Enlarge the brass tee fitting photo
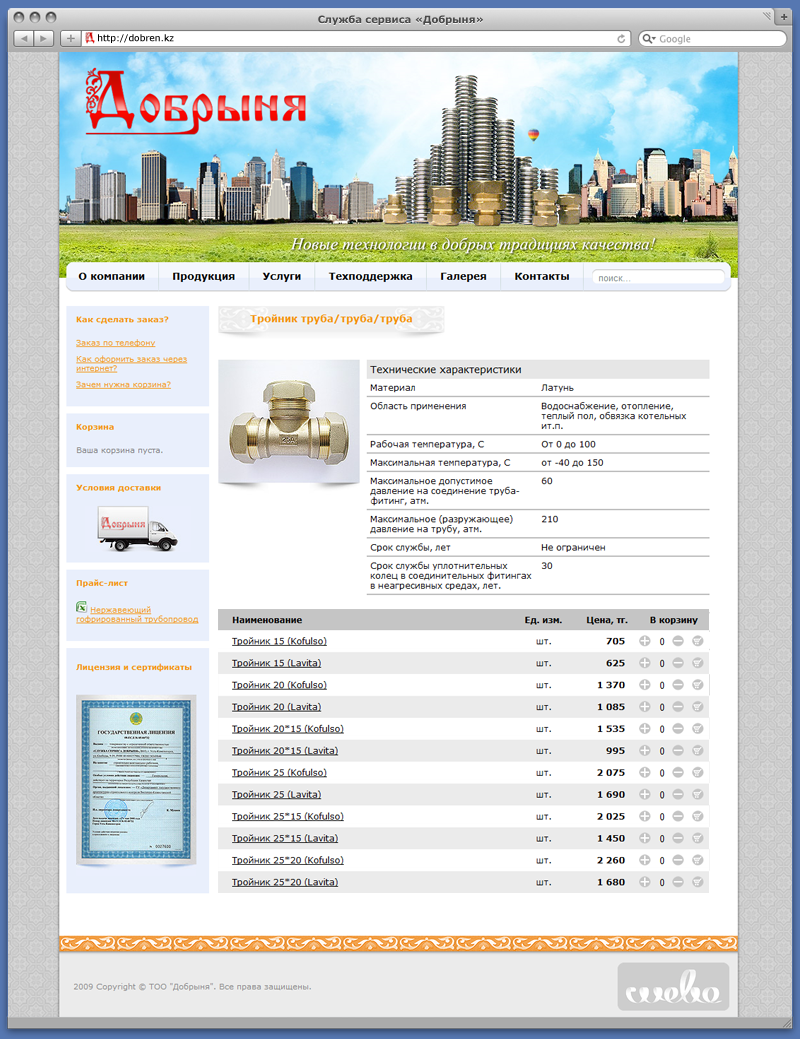The image size is (800, 1039). point(289,422)
